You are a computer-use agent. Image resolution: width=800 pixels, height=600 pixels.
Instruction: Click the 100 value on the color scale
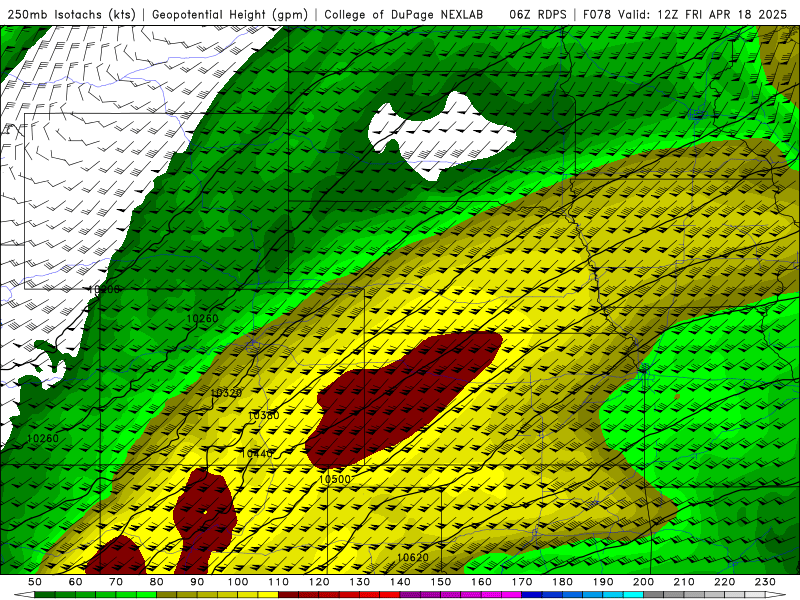pos(238,582)
